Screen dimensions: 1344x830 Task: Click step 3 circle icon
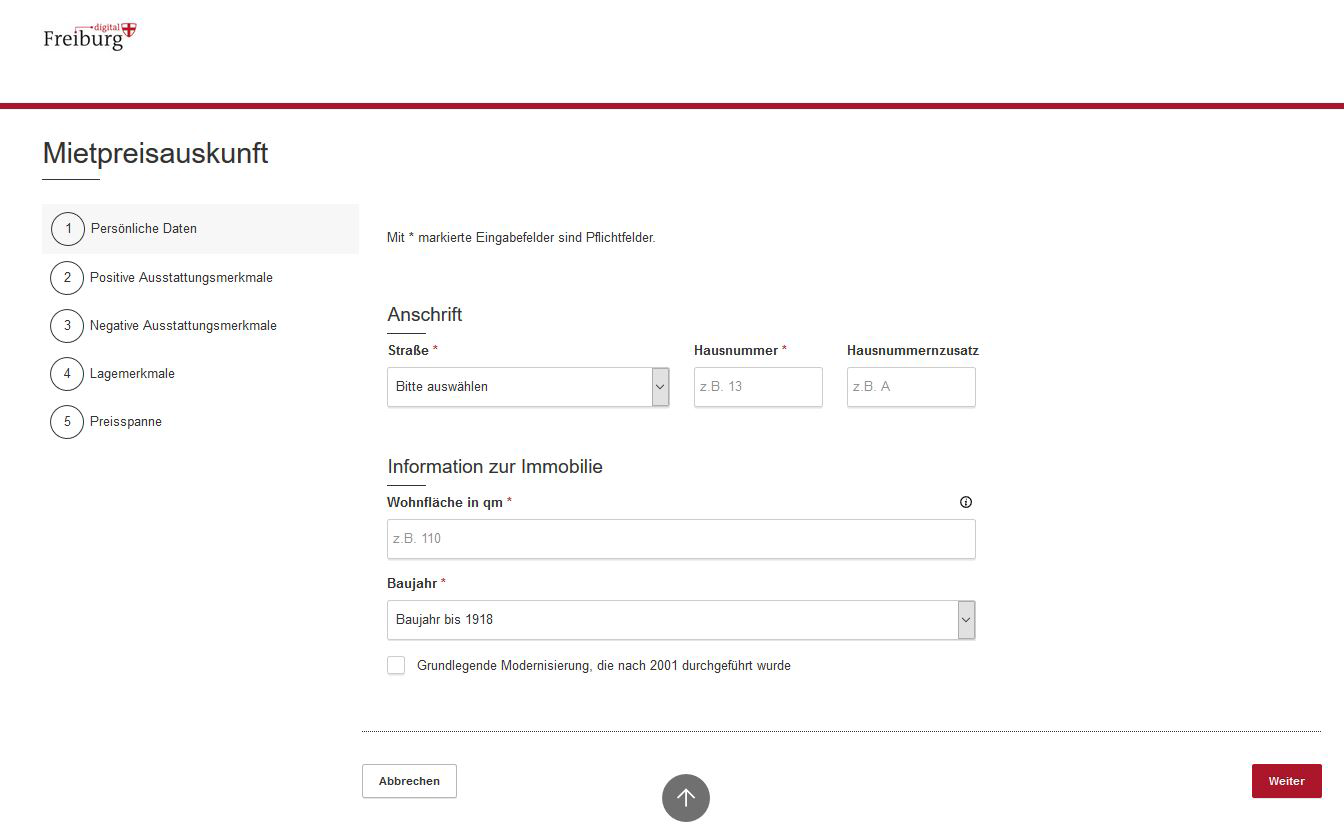[x=67, y=326]
